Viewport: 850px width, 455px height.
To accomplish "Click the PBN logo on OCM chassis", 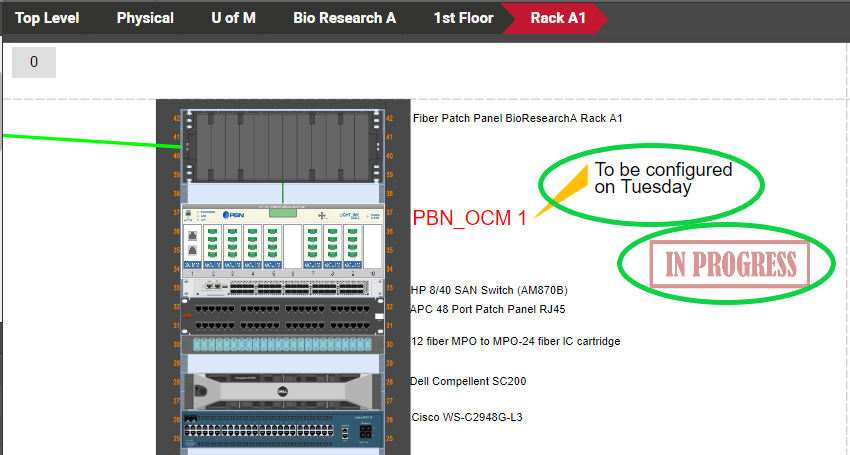I will (234, 215).
